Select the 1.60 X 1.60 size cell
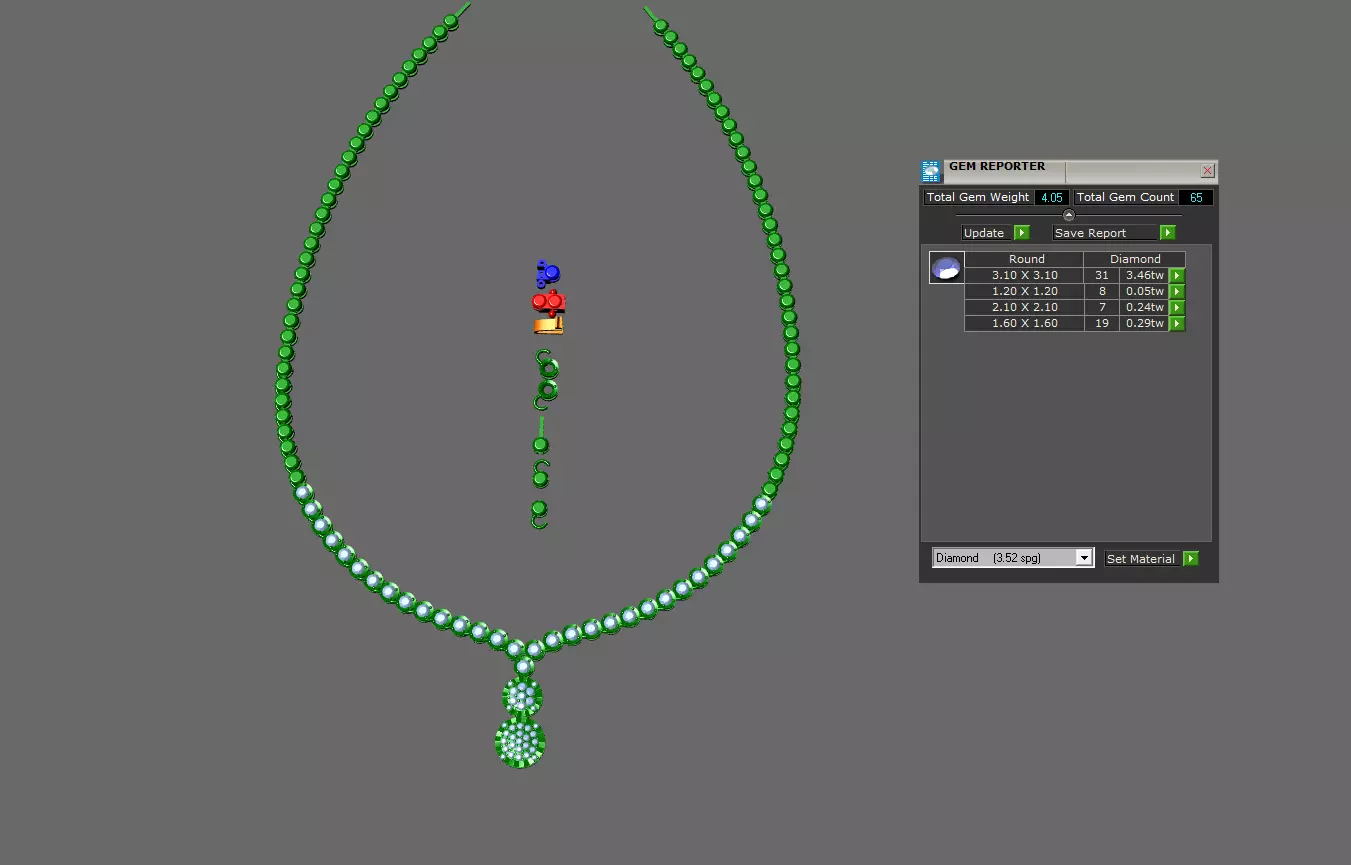This screenshot has width=1351, height=865. click(1024, 323)
